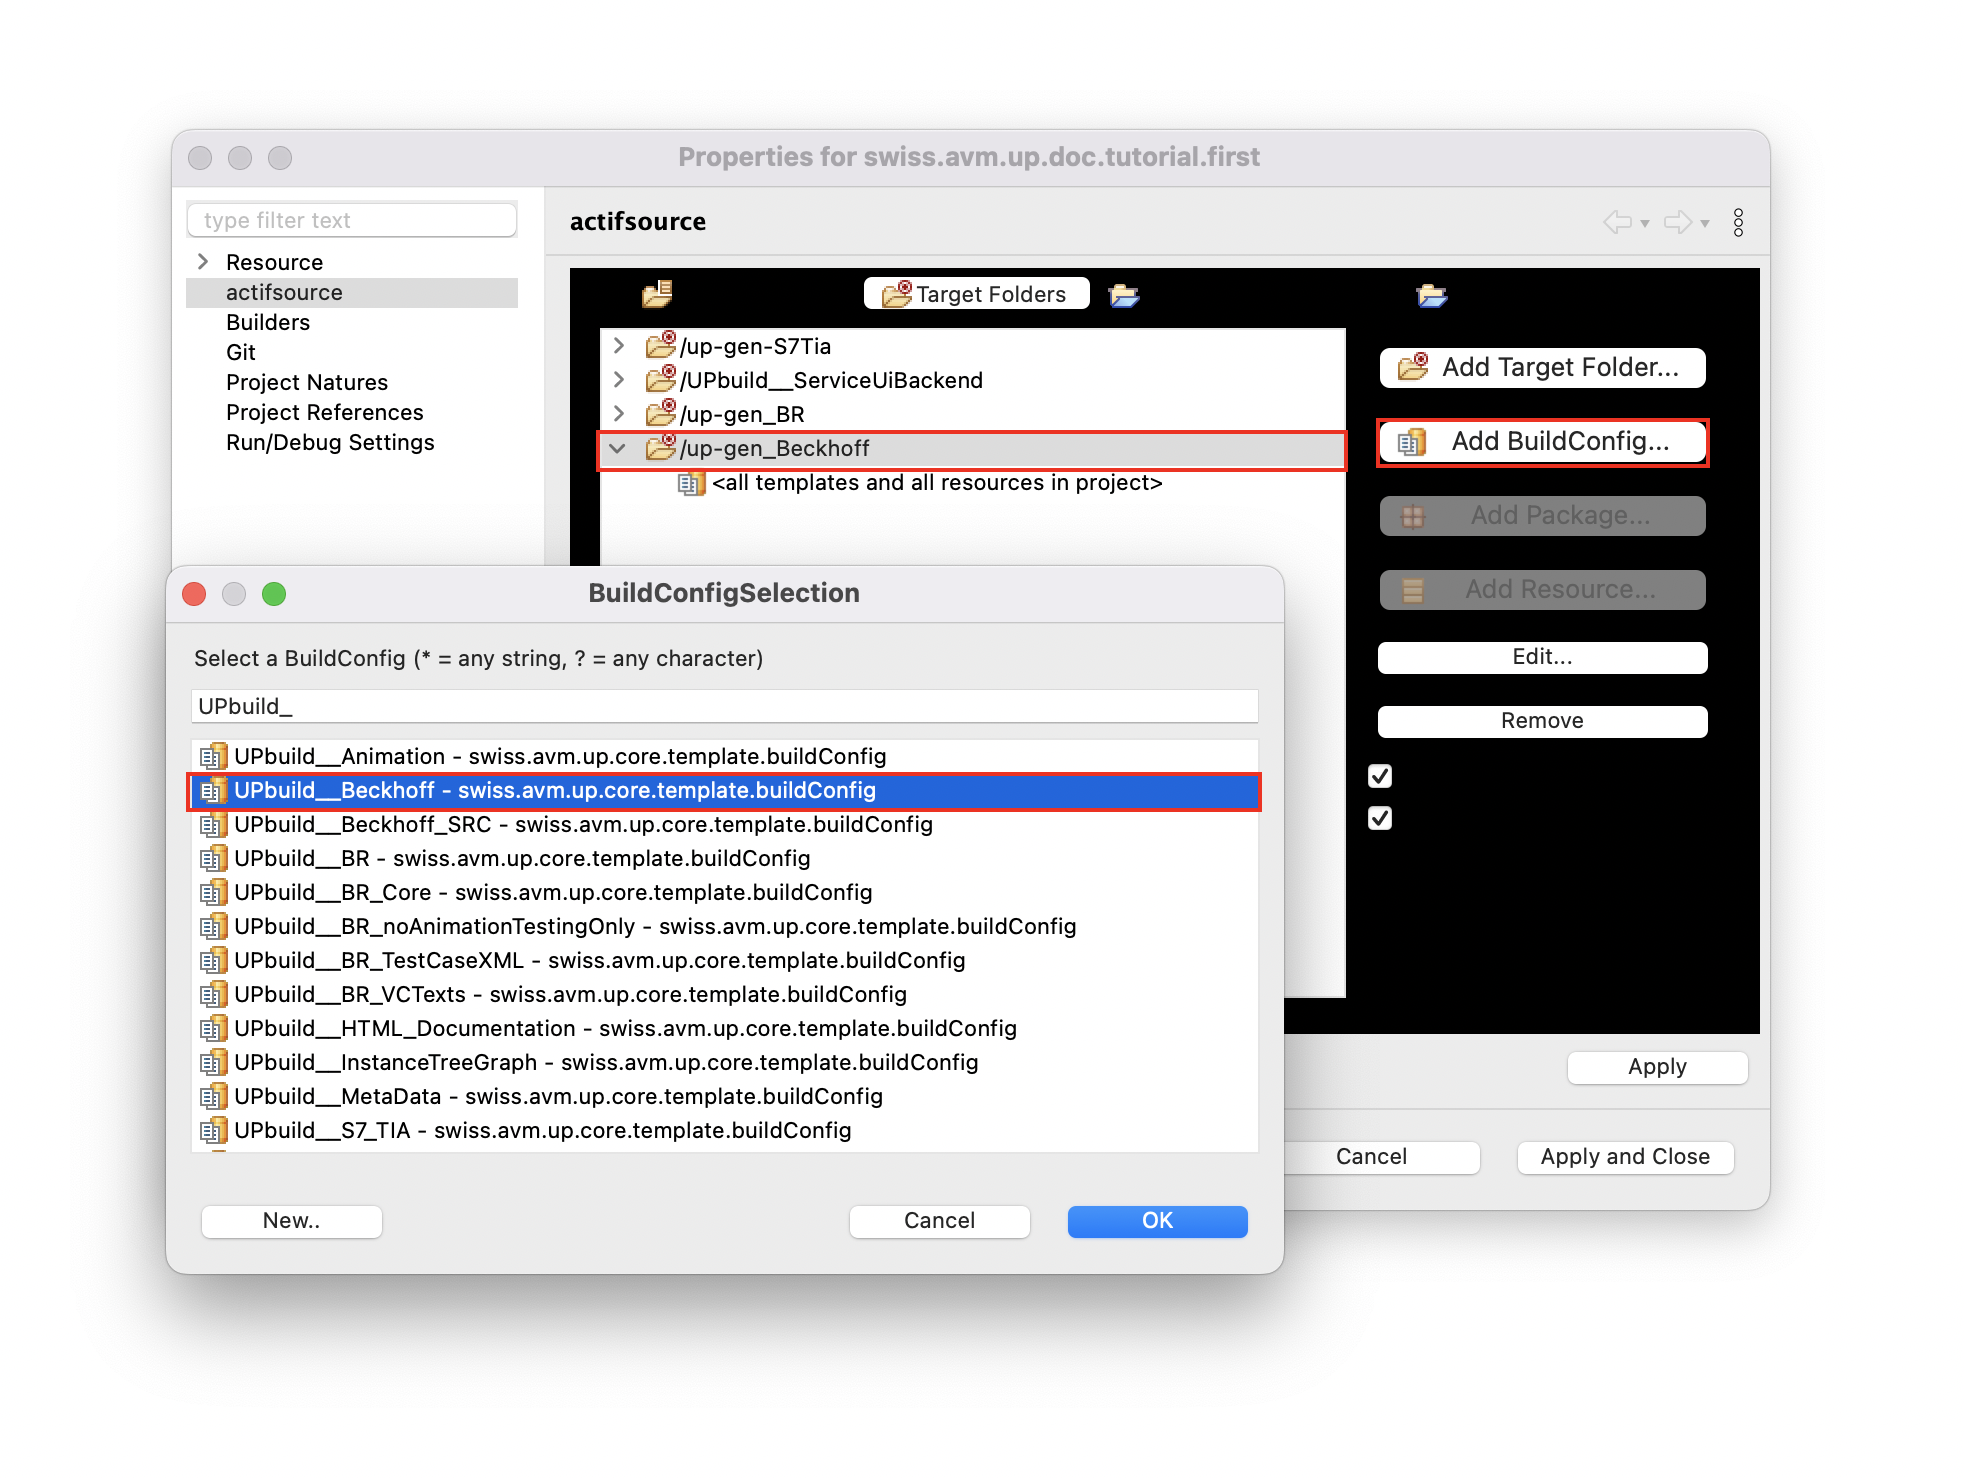Open the Builders settings page
Viewport: 1964px width, 1478px height.
pos(268,322)
